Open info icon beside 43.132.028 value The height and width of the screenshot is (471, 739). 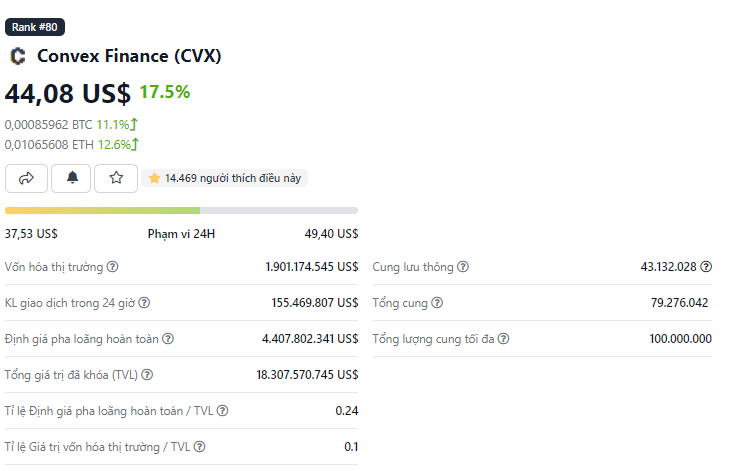tap(706, 267)
